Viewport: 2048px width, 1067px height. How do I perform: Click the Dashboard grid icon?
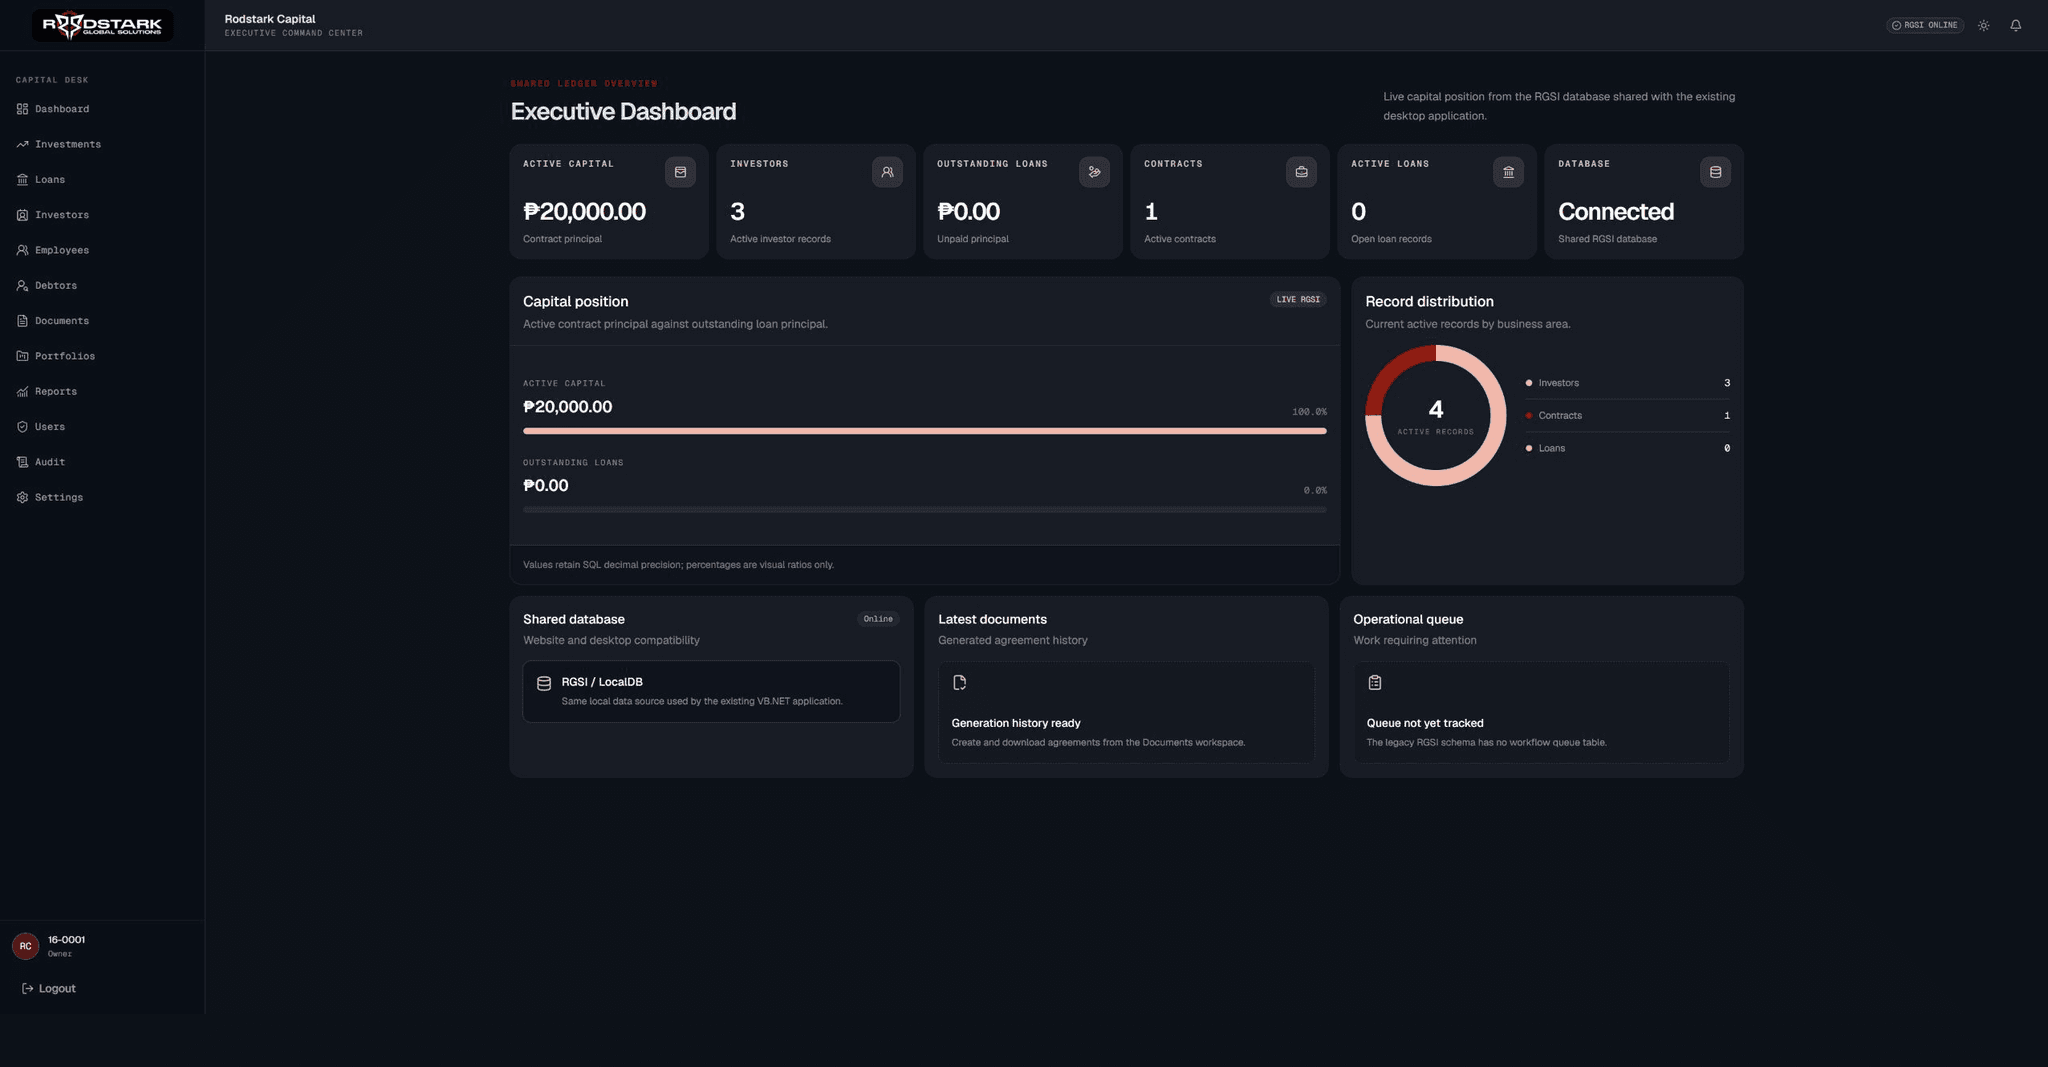pyautogui.click(x=22, y=109)
